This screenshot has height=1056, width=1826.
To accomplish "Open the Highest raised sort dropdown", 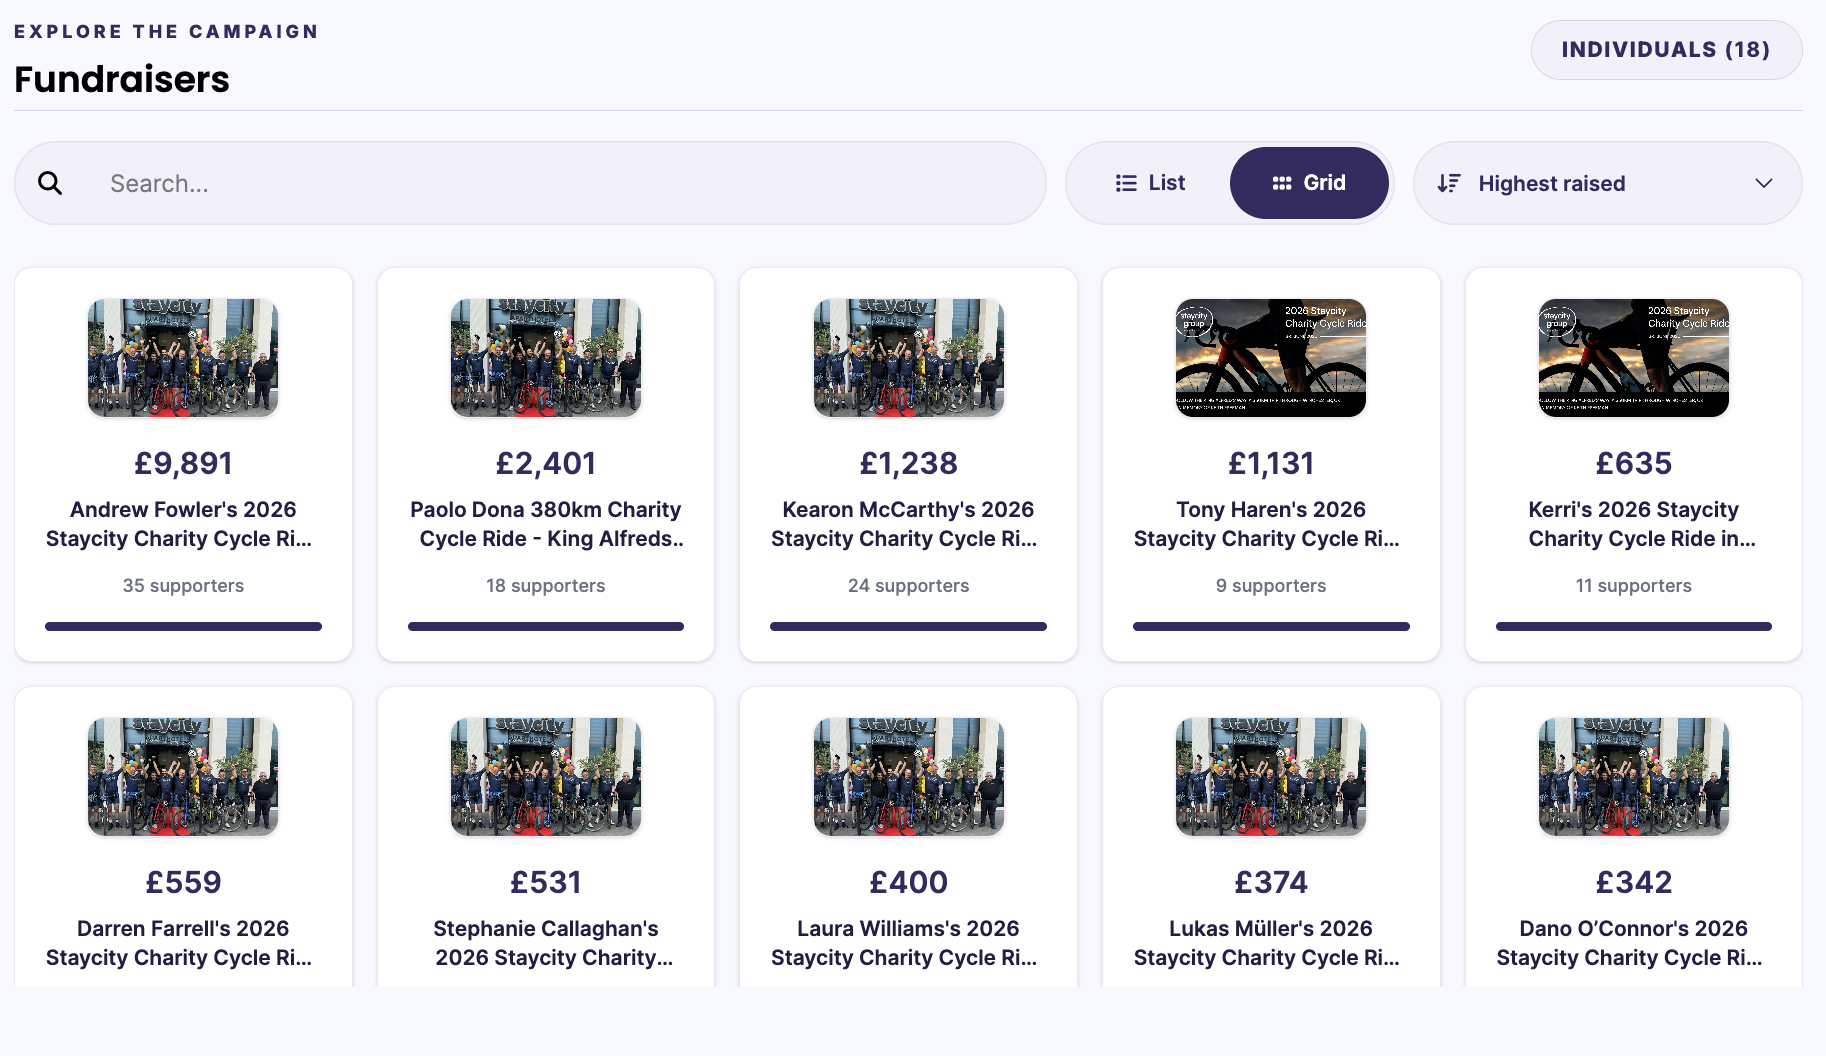I will tap(1607, 183).
